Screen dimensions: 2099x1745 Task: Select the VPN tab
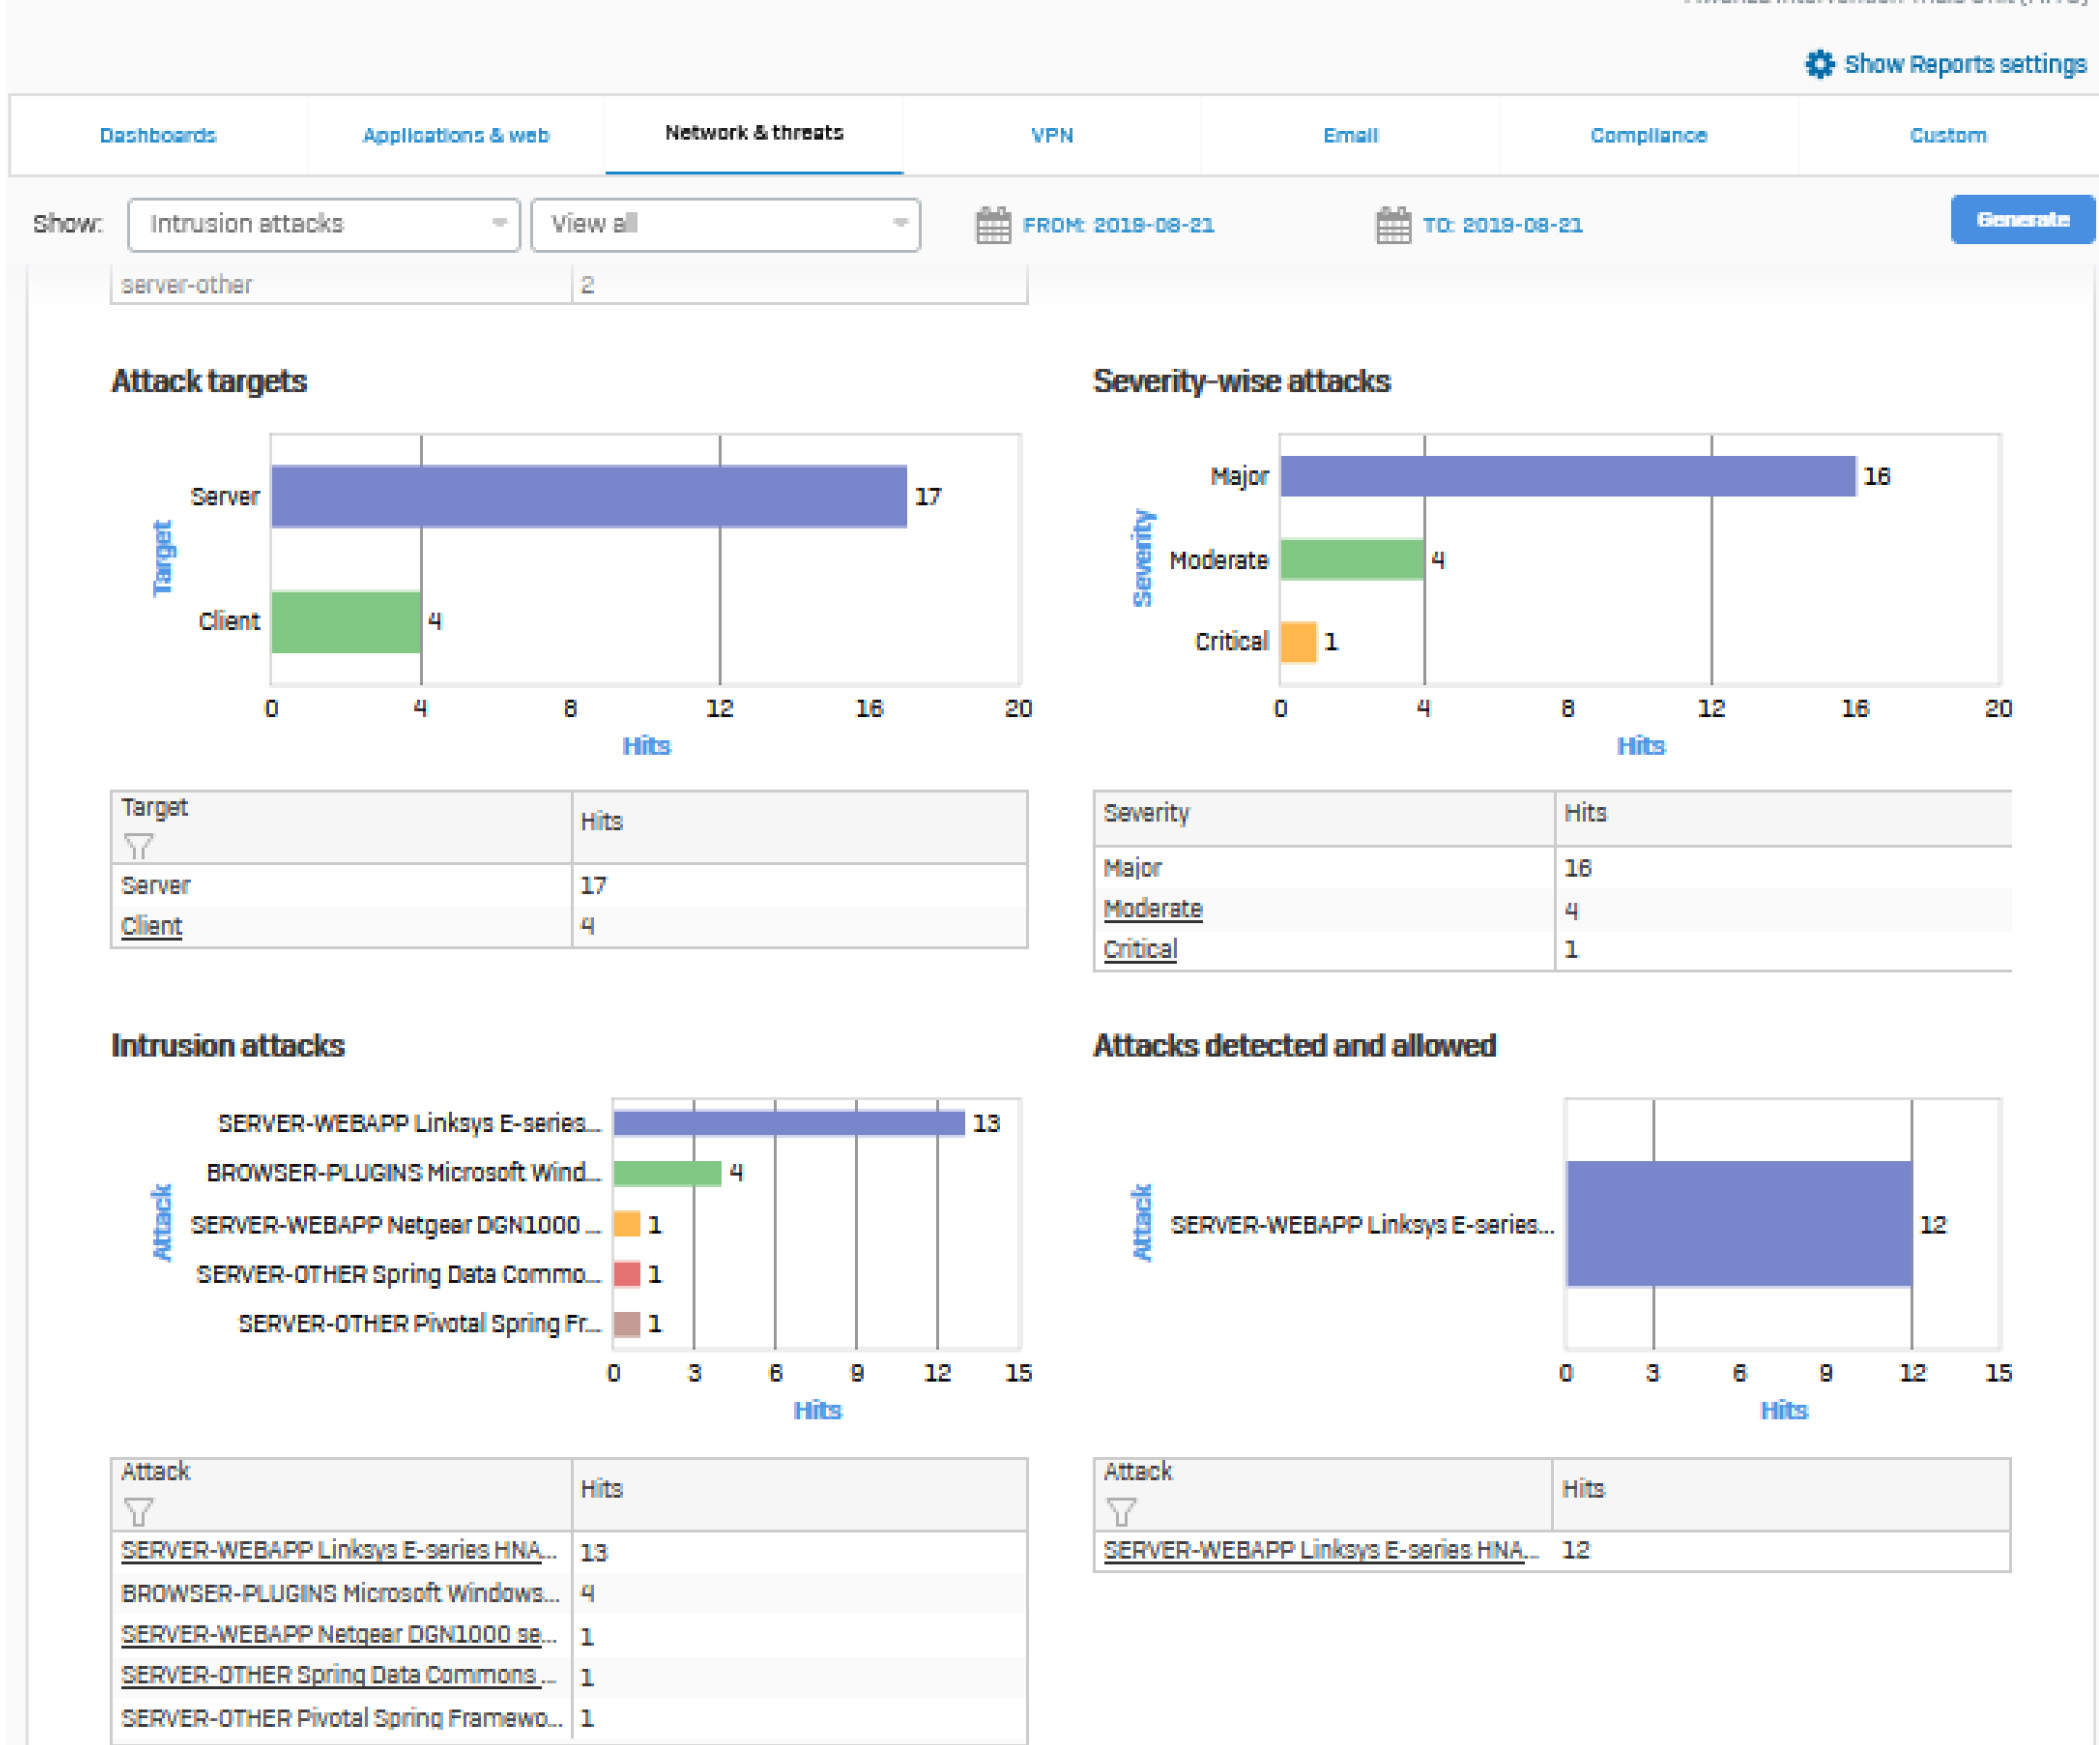(1052, 135)
